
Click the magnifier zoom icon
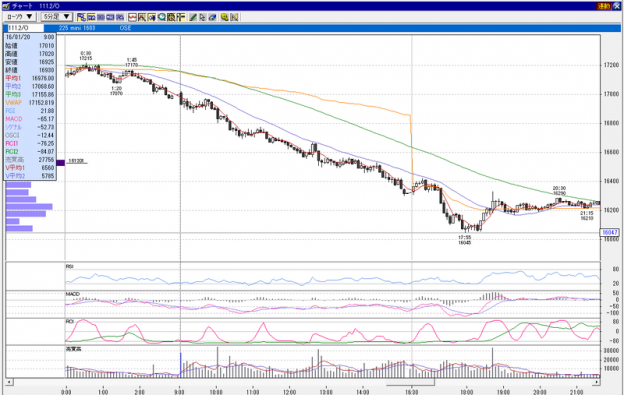pyautogui.click(x=162, y=17)
